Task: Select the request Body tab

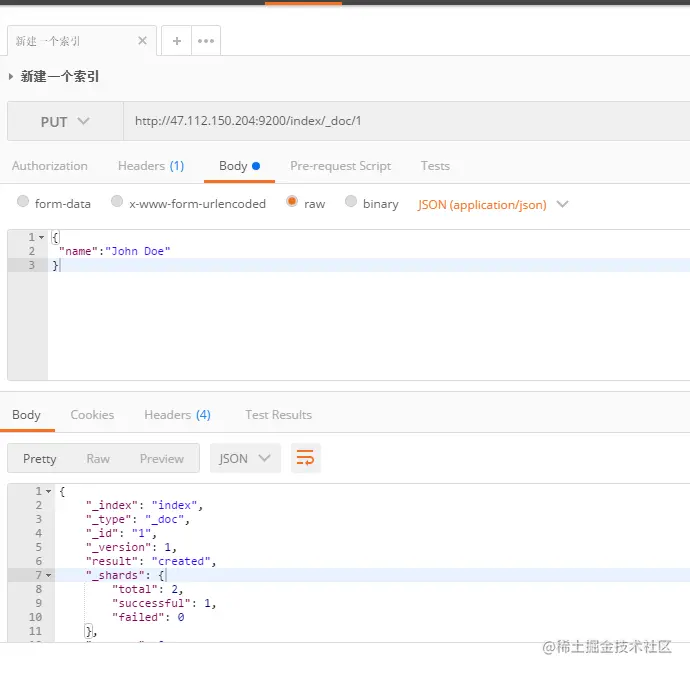Action: (x=239, y=166)
